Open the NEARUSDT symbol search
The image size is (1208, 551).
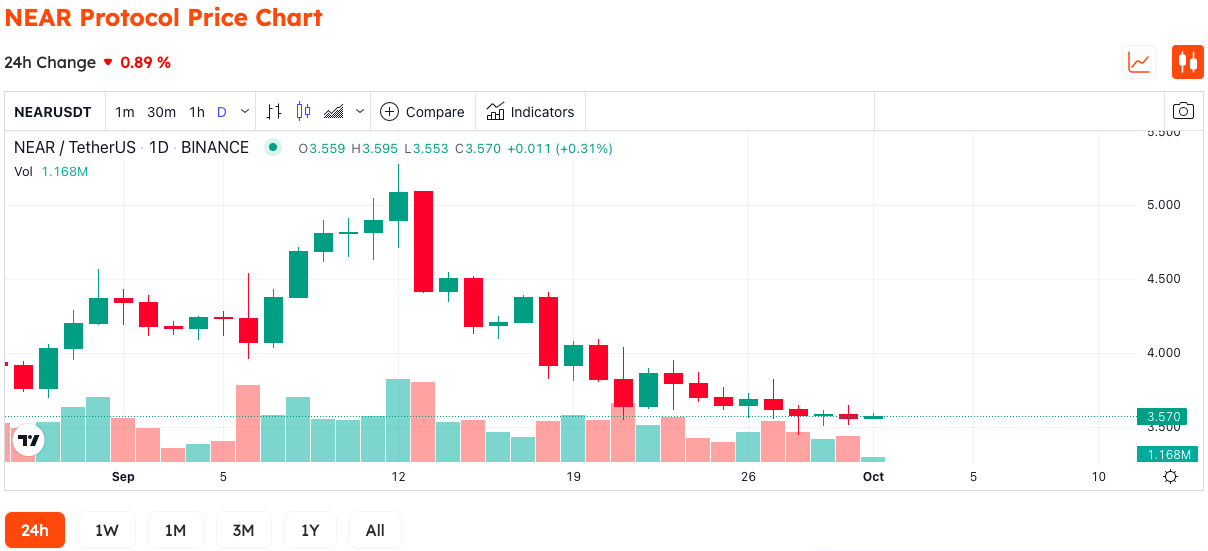(53, 112)
